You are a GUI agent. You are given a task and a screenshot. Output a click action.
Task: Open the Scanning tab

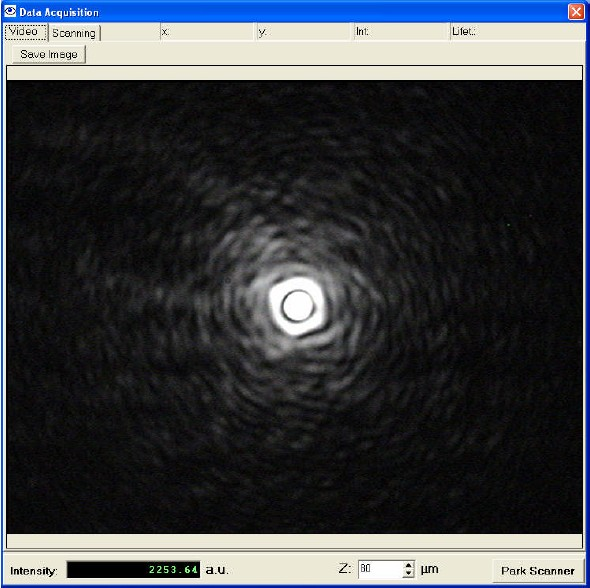coord(75,33)
